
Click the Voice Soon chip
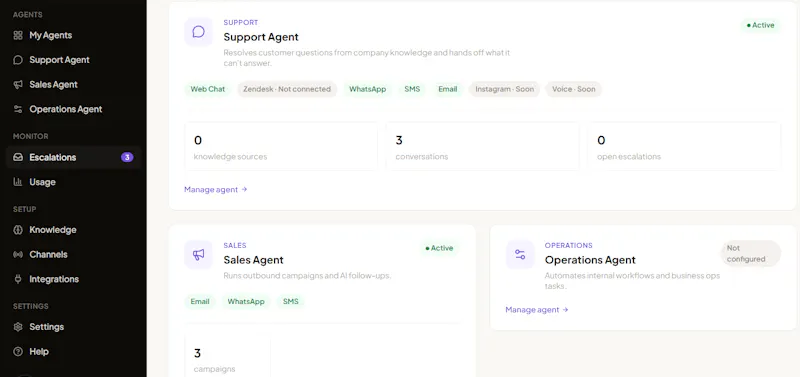coord(573,89)
